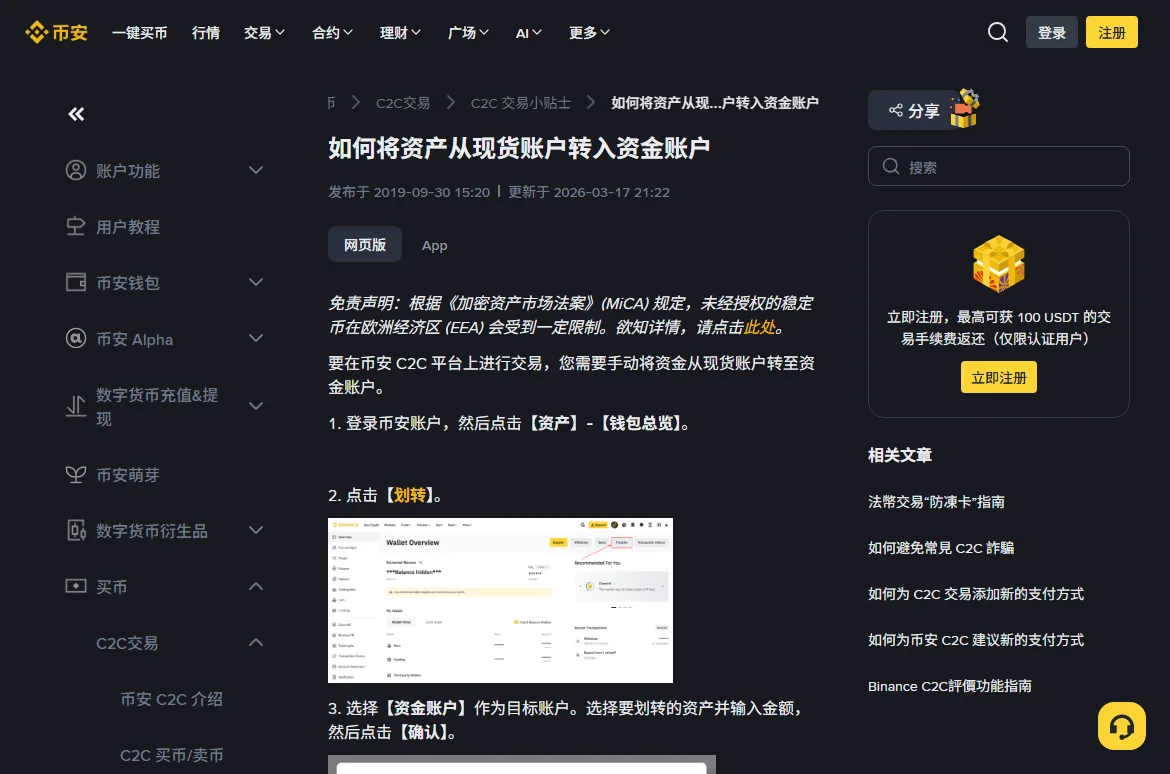The image size is (1170, 774).
Task: Open the customer support headset chat
Action: click(x=1121, y=725)
